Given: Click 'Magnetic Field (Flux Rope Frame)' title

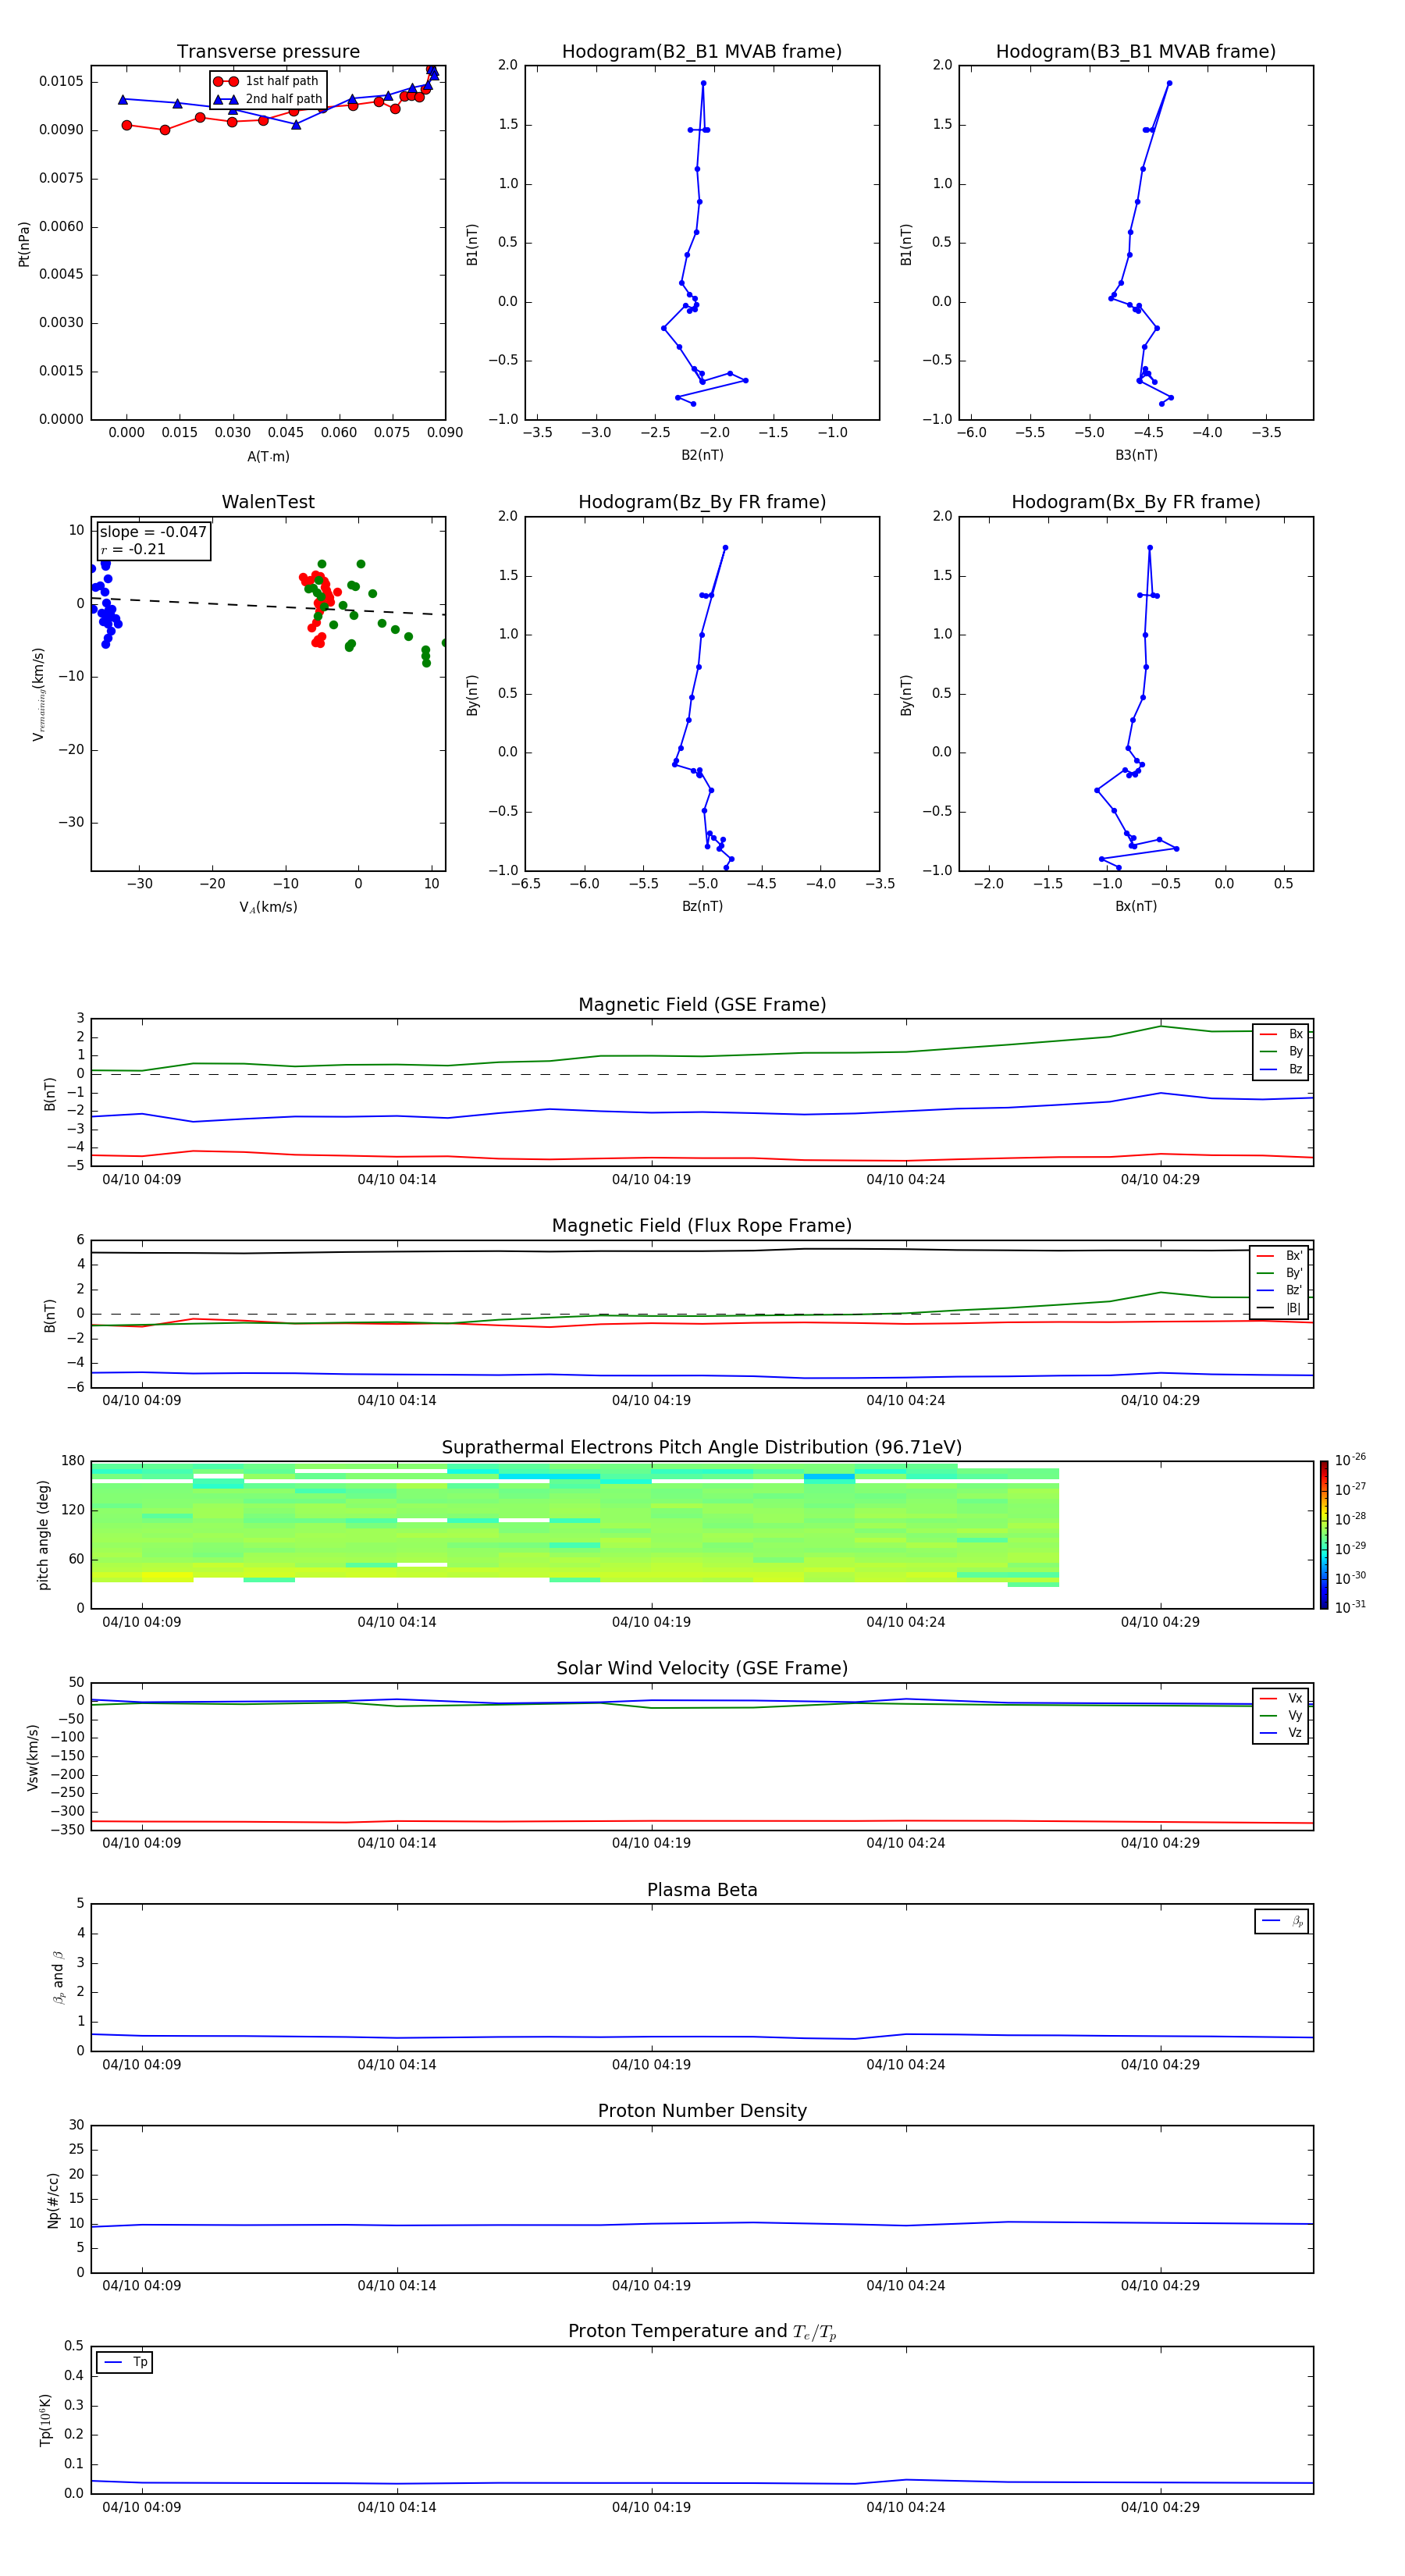Looking at the screenshot, I should coord(702,1226).
